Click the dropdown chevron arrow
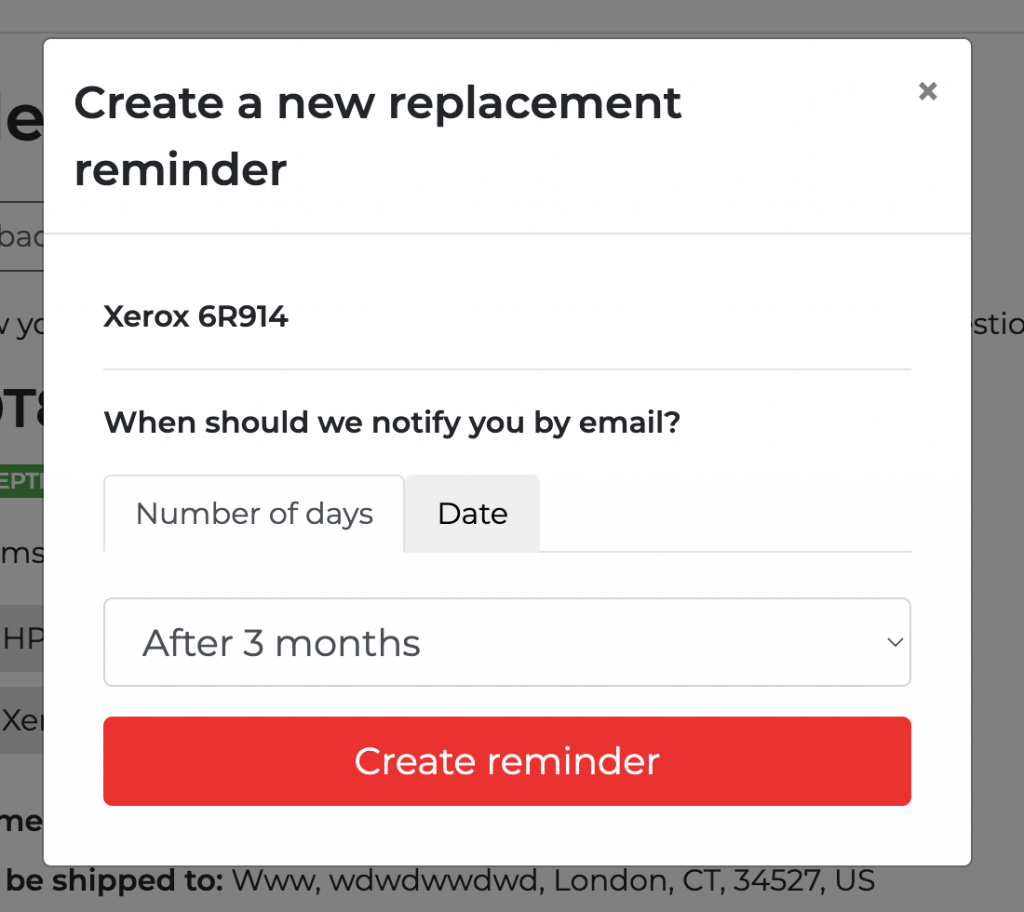 pyautogui.click(x=895, y=643)
